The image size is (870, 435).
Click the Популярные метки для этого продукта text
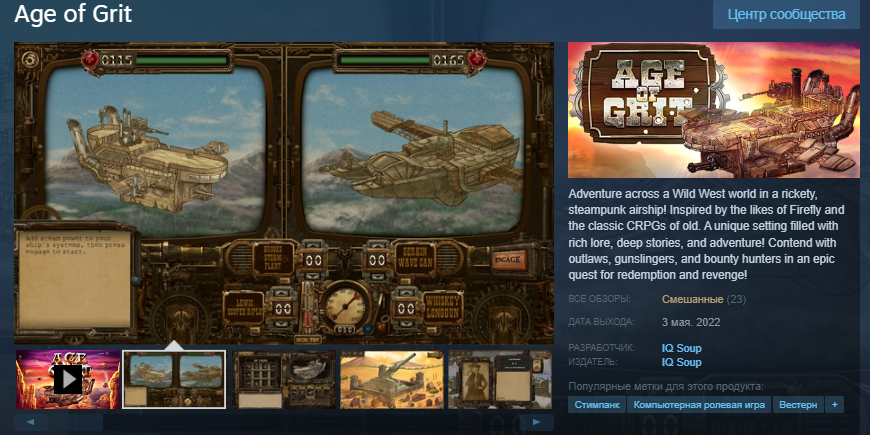click(x=666, y=386)
